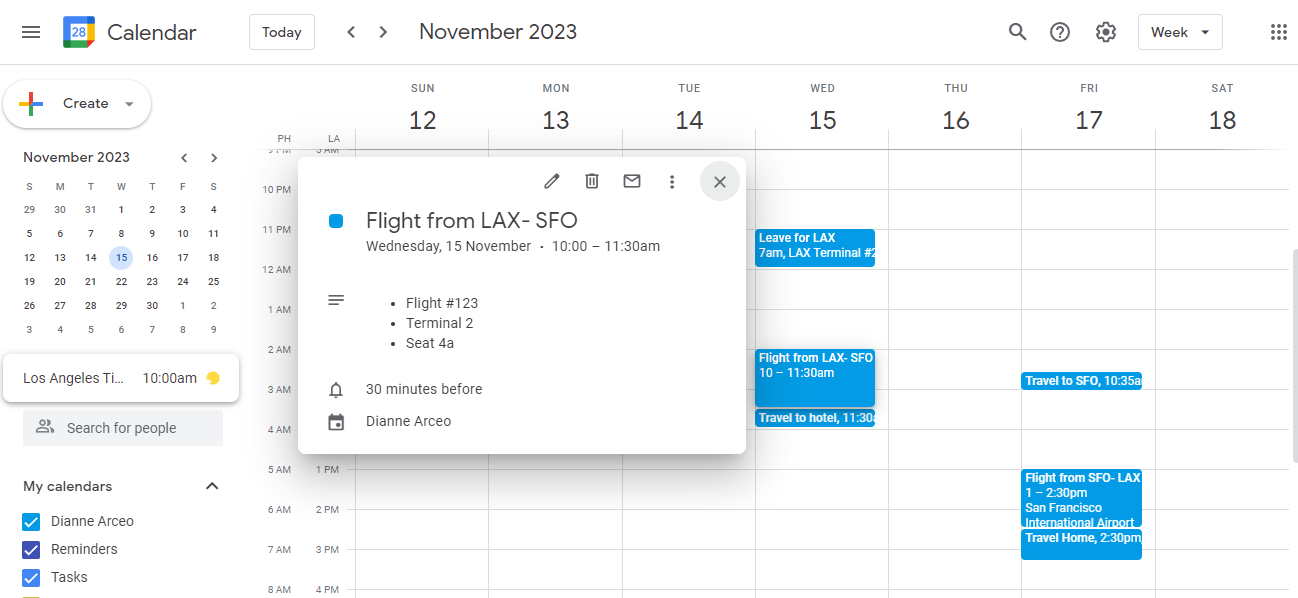Open the Flight from SFO- LAX event
This screenshot has height=598, width=1298.
(1081, 490)
